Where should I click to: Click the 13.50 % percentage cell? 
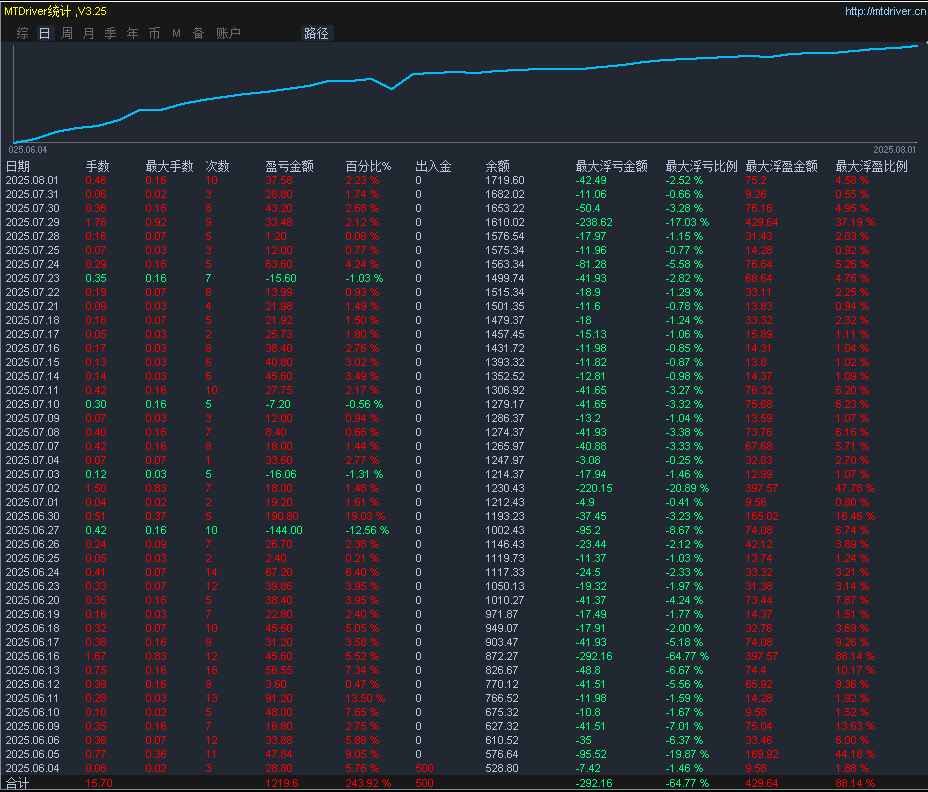(x=365, y=698)
